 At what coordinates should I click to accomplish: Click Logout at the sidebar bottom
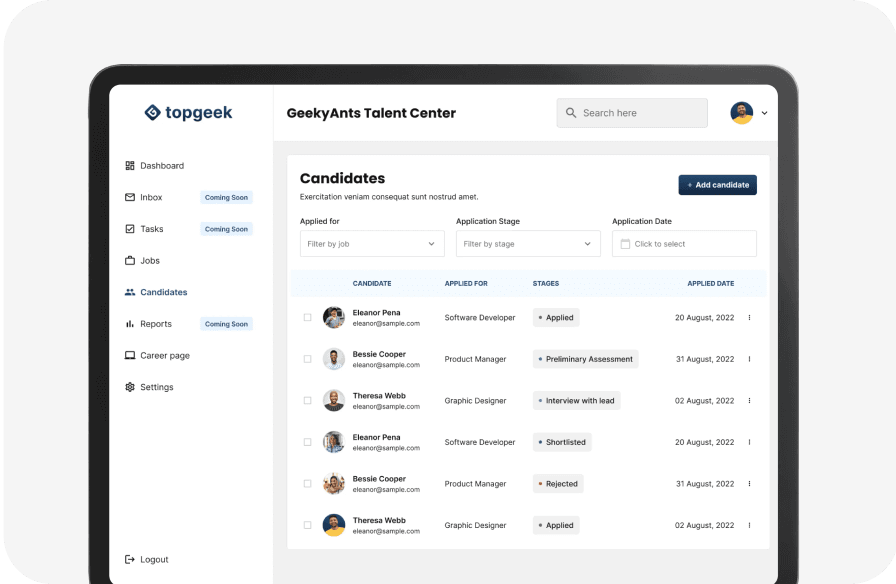(x=148, y=559)
